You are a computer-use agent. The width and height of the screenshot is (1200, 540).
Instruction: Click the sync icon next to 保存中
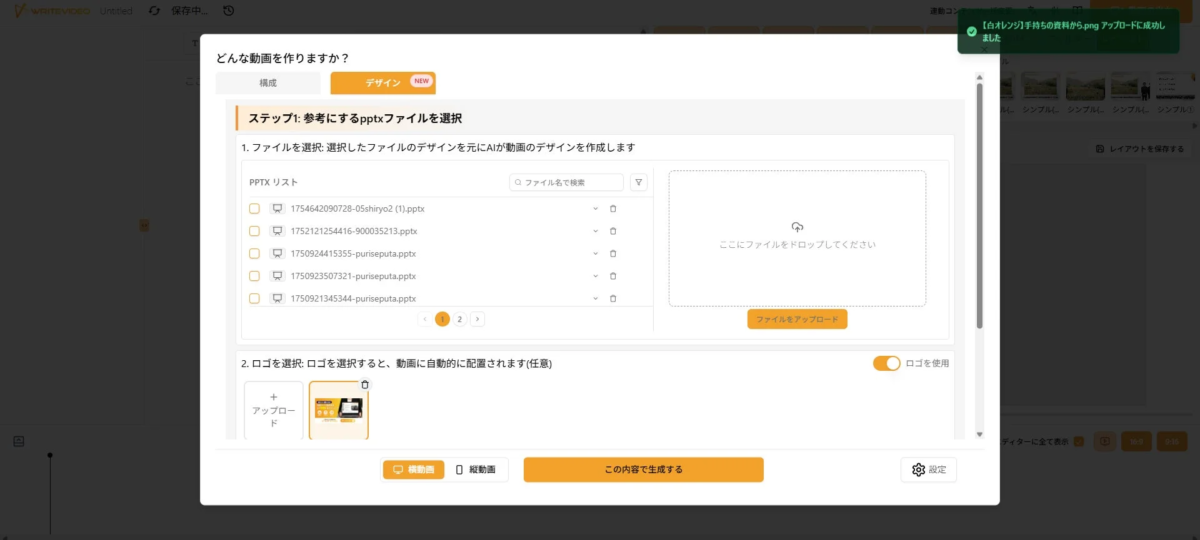coord(154,11)
